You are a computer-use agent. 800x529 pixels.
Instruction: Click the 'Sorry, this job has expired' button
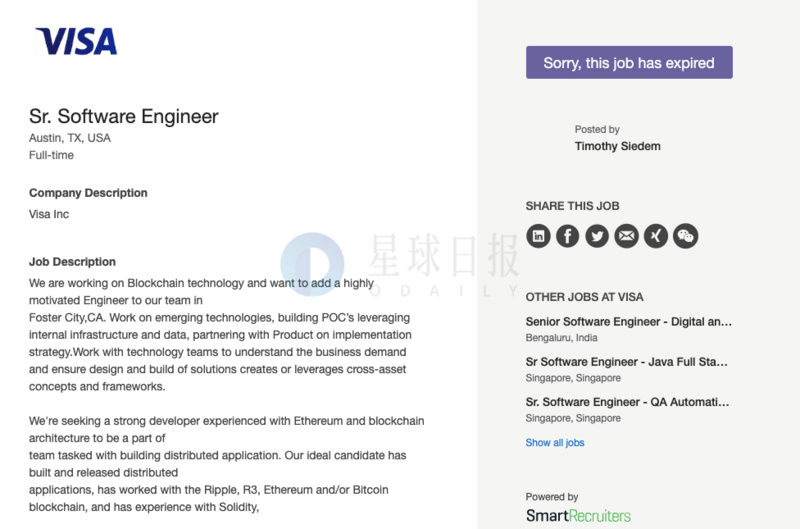point(629,62)
